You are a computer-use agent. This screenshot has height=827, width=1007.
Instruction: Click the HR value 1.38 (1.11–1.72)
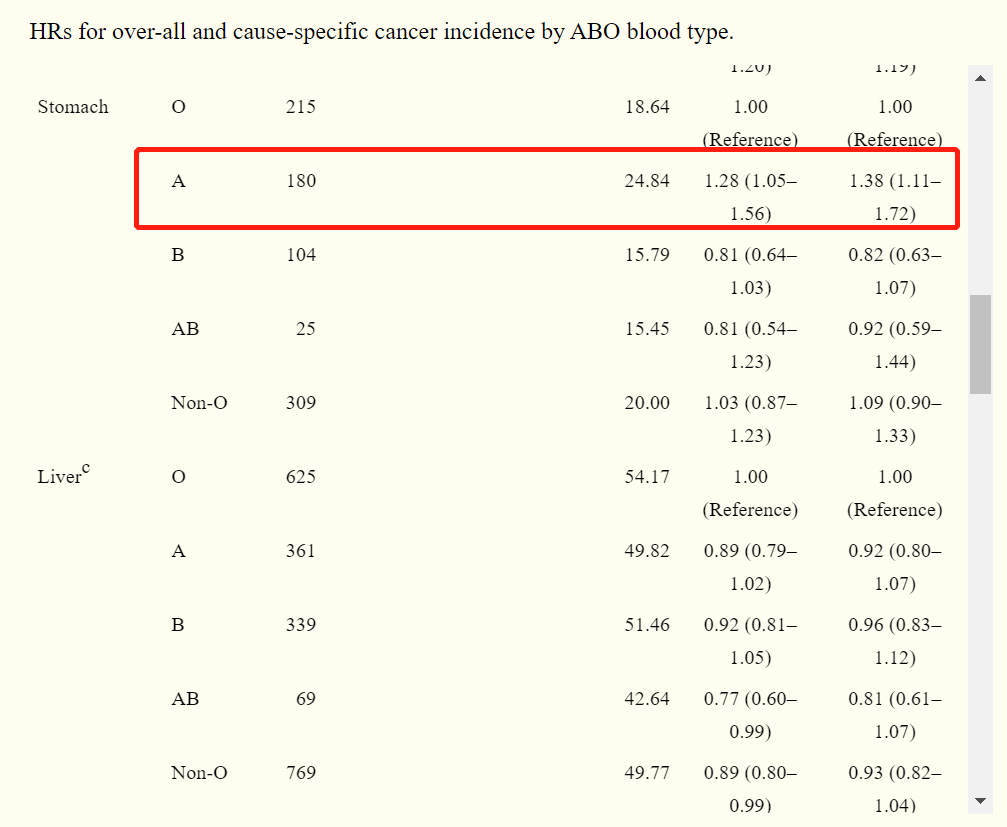click(x=895, y=197)
